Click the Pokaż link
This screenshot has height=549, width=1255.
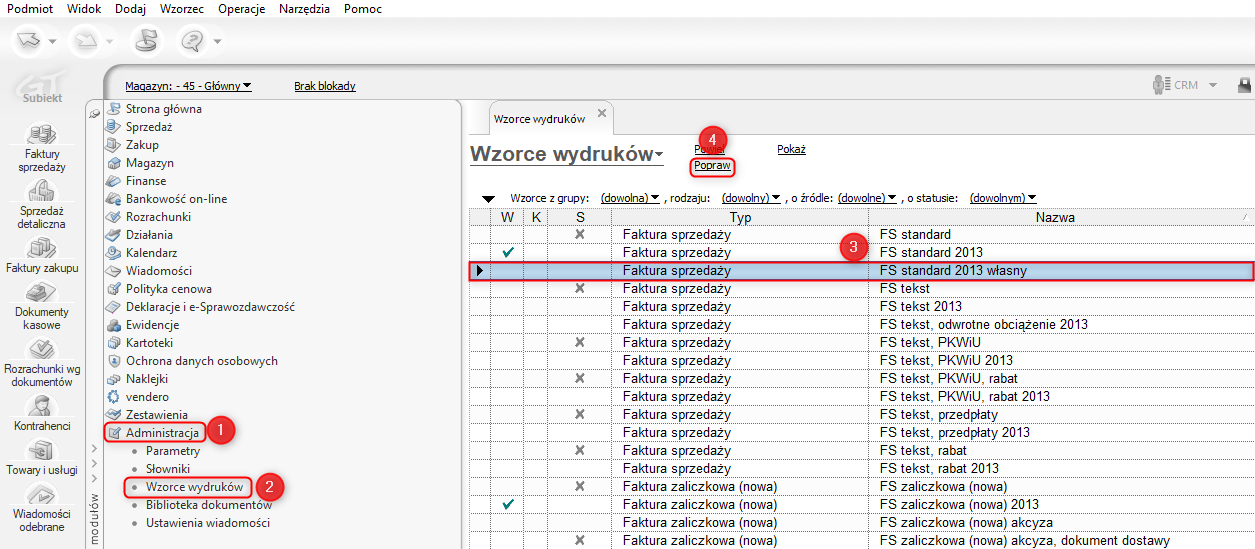click(791, 149)
